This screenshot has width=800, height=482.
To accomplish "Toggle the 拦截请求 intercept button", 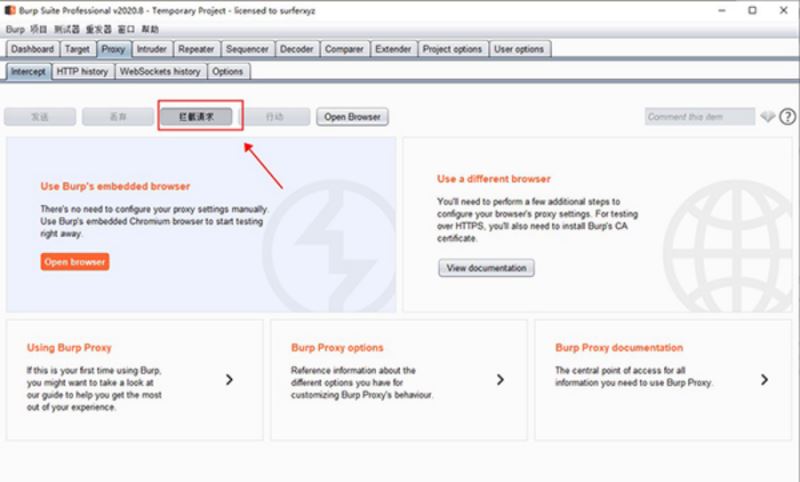I will tap(196, 117).
